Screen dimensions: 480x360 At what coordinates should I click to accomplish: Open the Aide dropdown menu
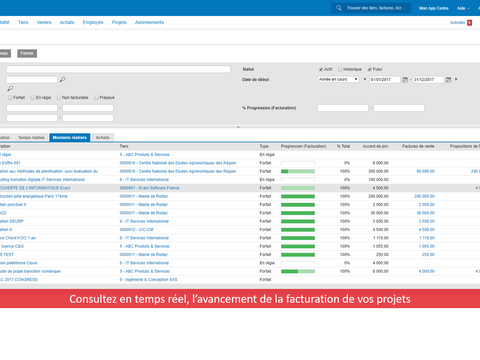click(x=463, y=8)
